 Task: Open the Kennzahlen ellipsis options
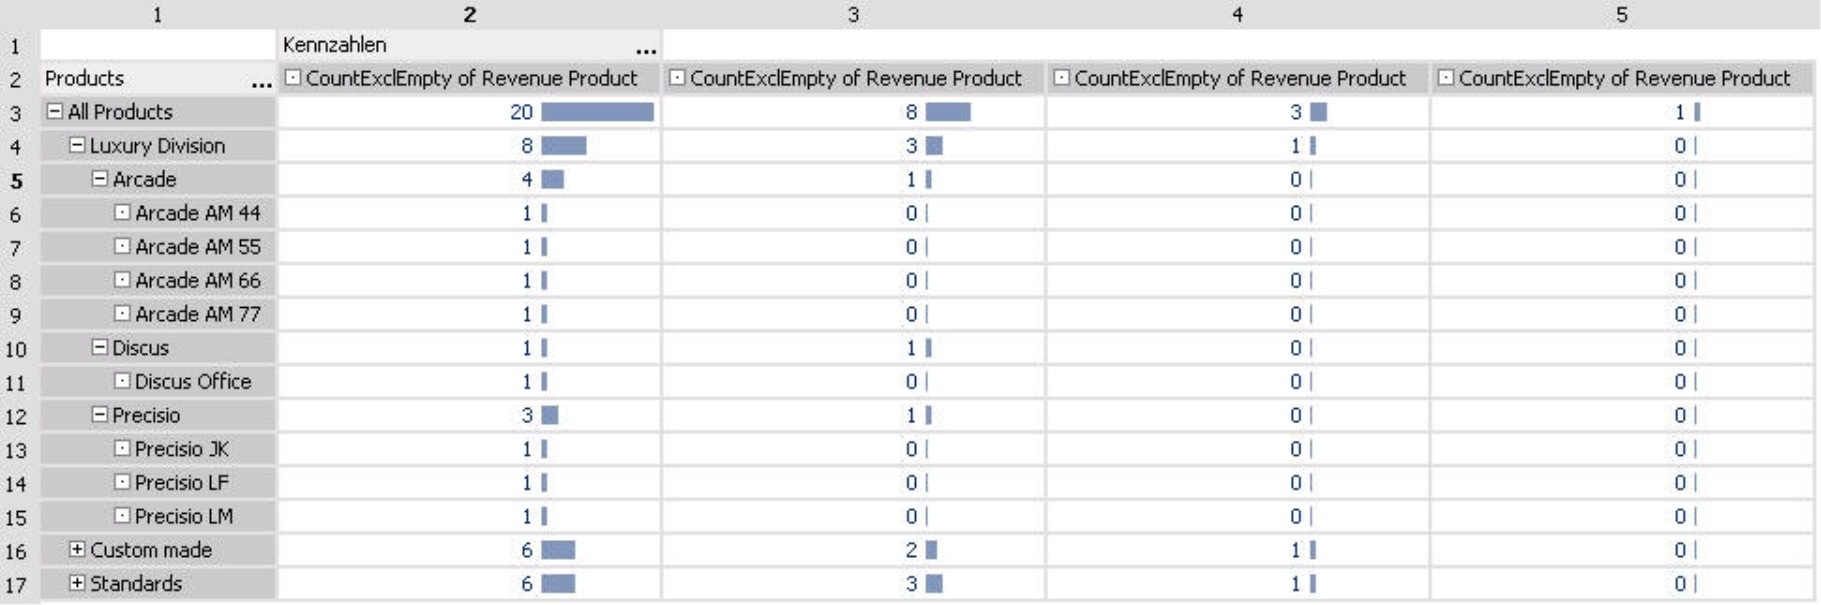point(646,50)
